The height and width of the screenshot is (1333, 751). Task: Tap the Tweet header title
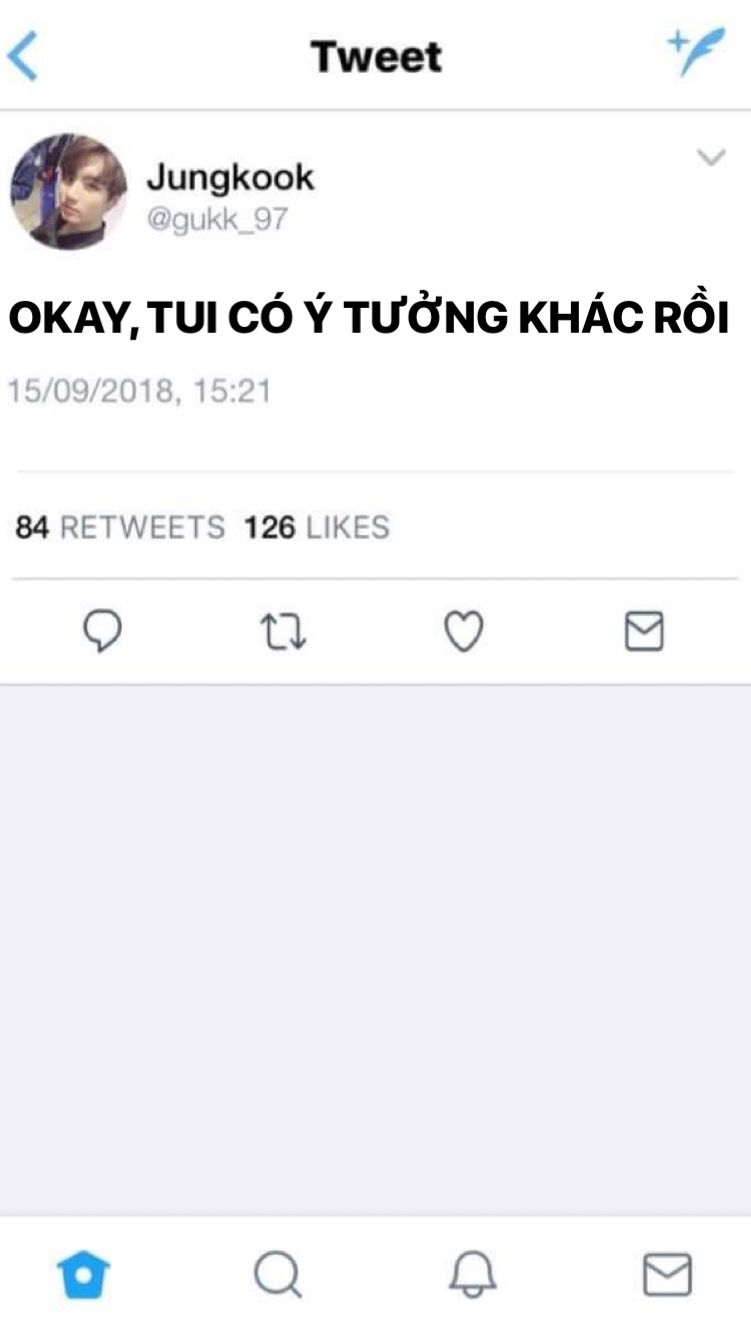[376, 56]
